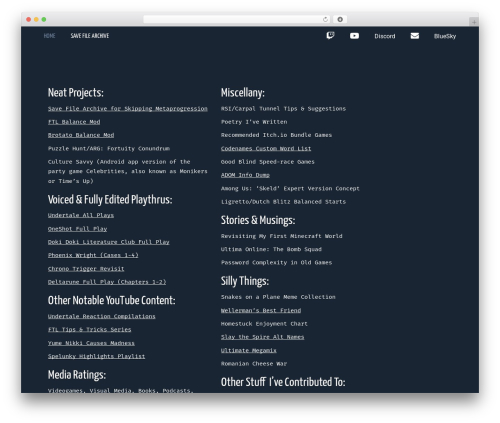Open the Twitch channel icon
The width and height of the screenshot is (500, 423).
pyautogui.click(x=330, y=36)
